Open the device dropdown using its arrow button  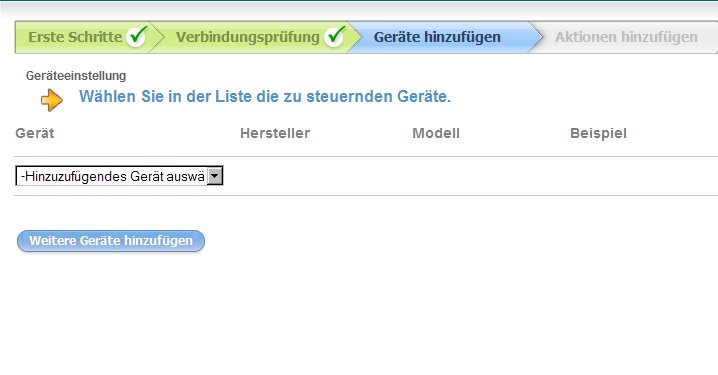[x=214, y=176]
